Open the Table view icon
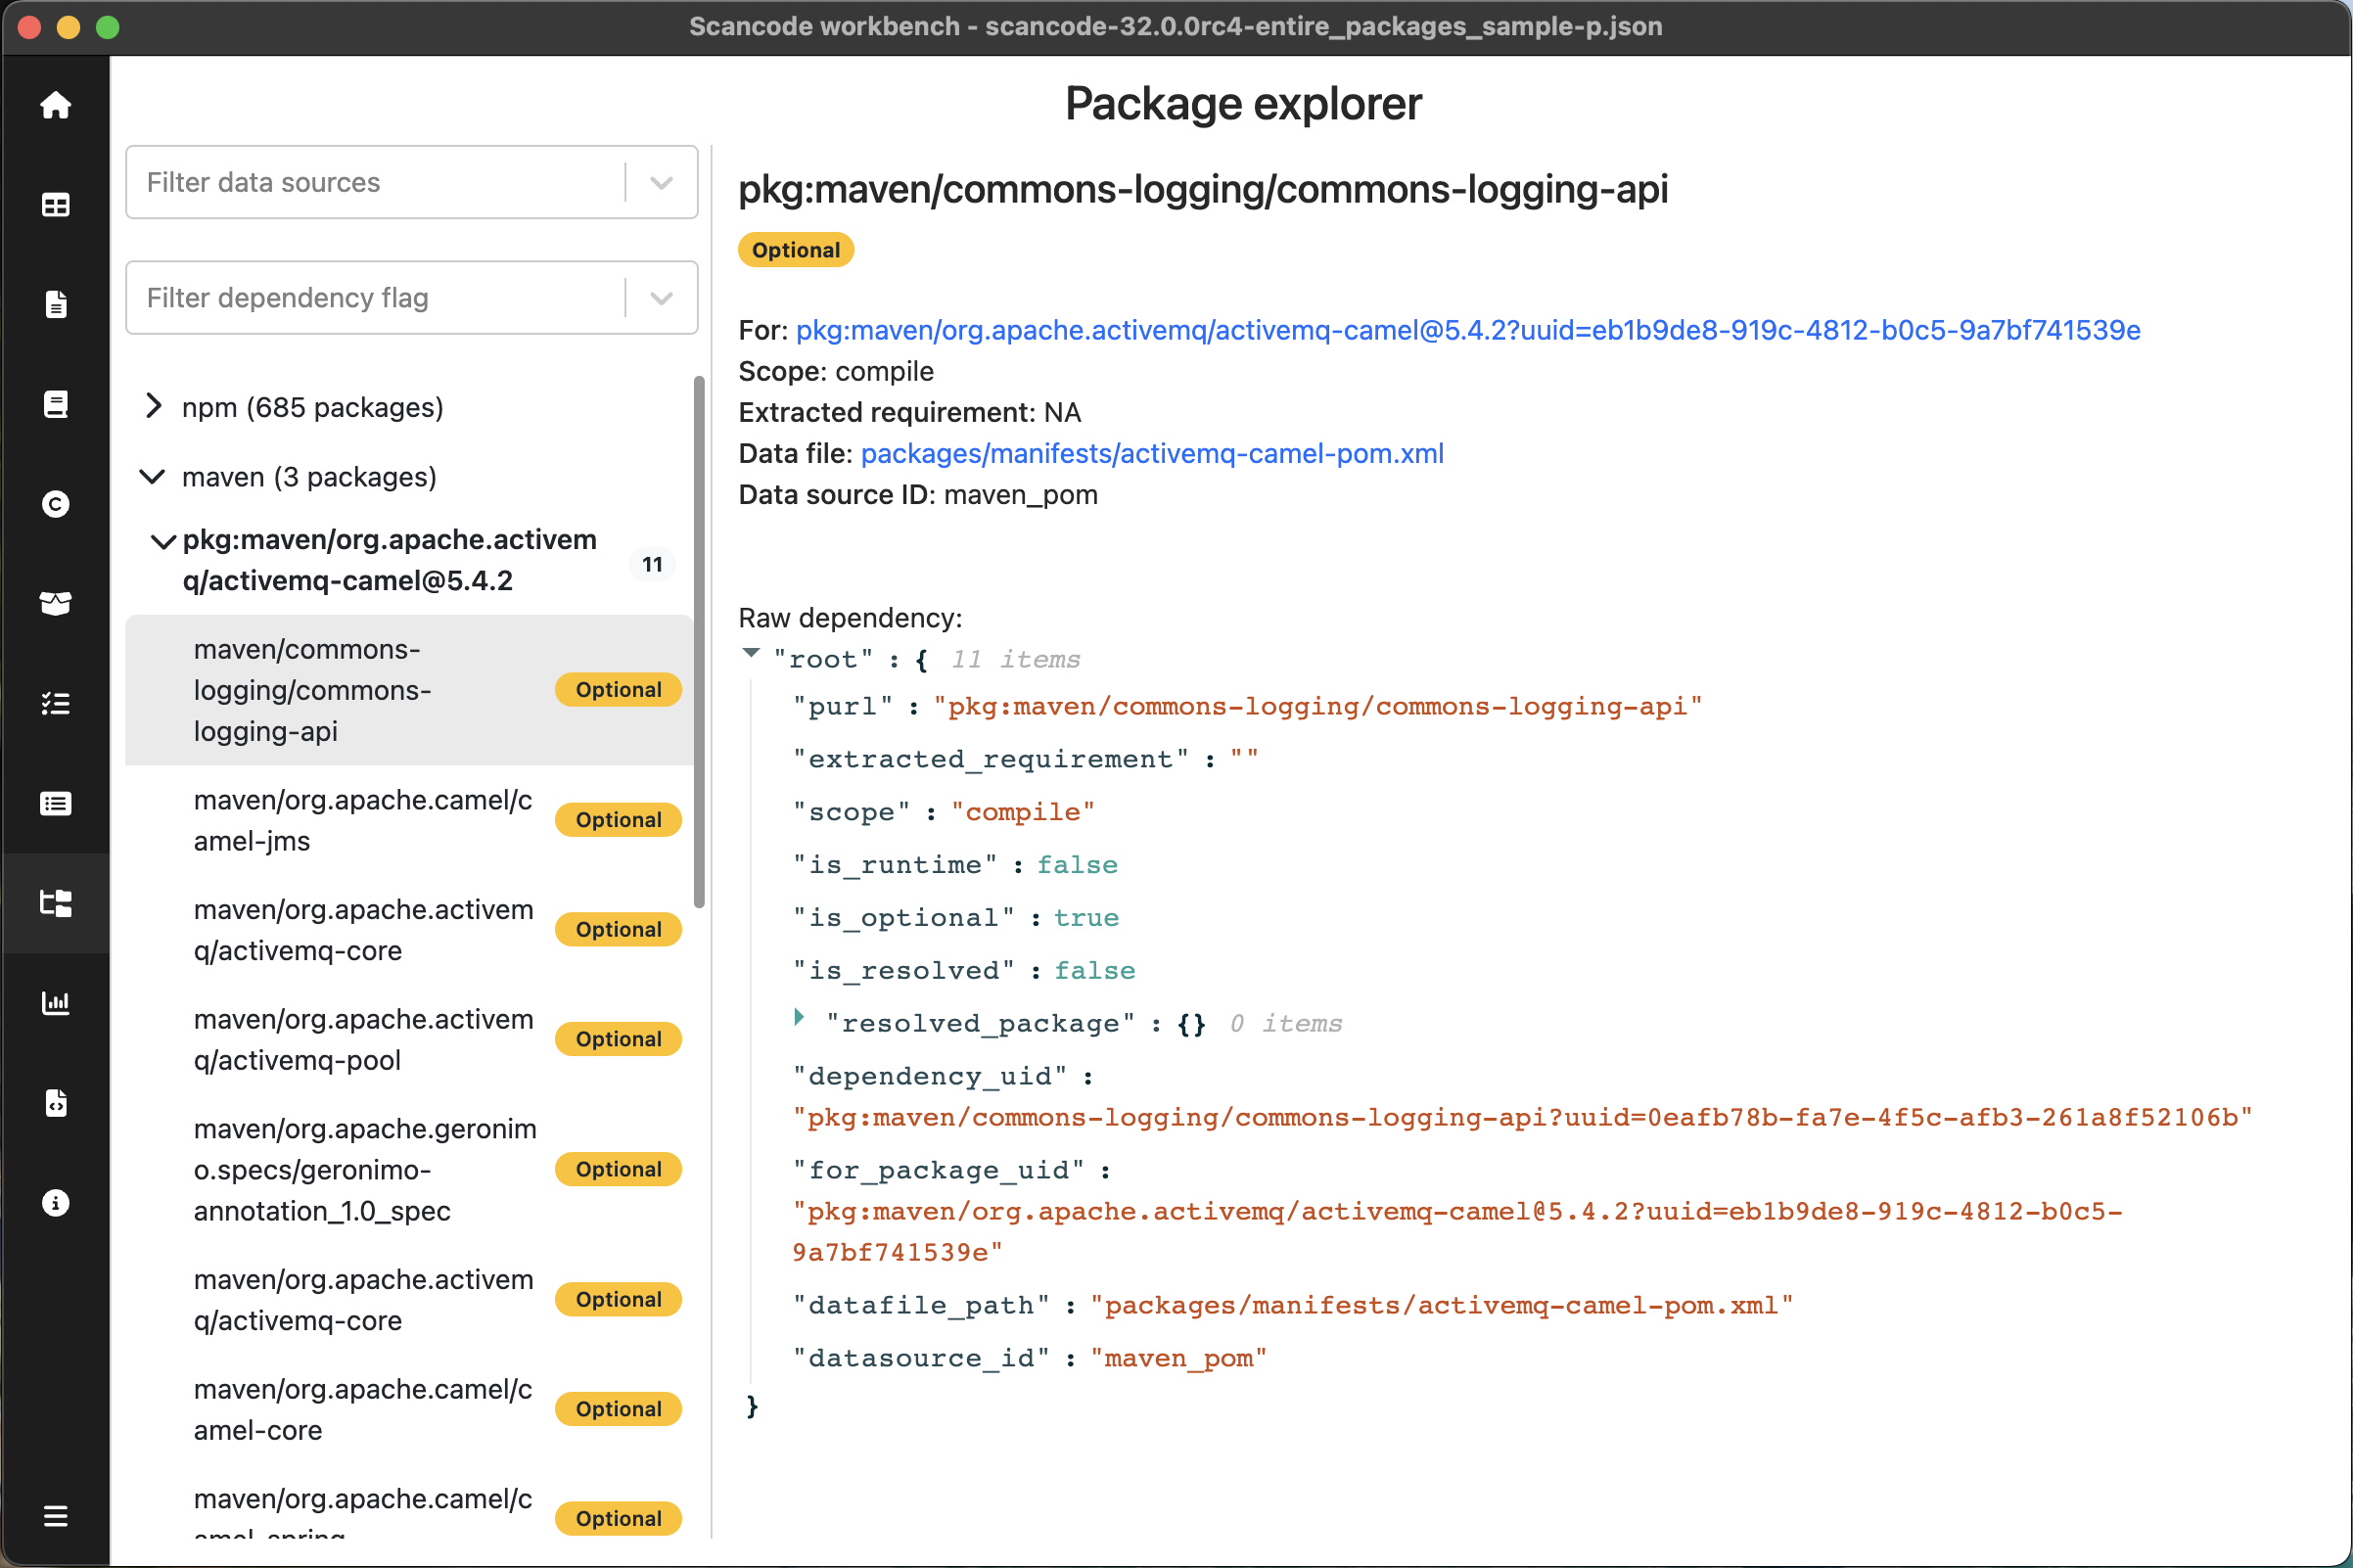 pos(56,205)
